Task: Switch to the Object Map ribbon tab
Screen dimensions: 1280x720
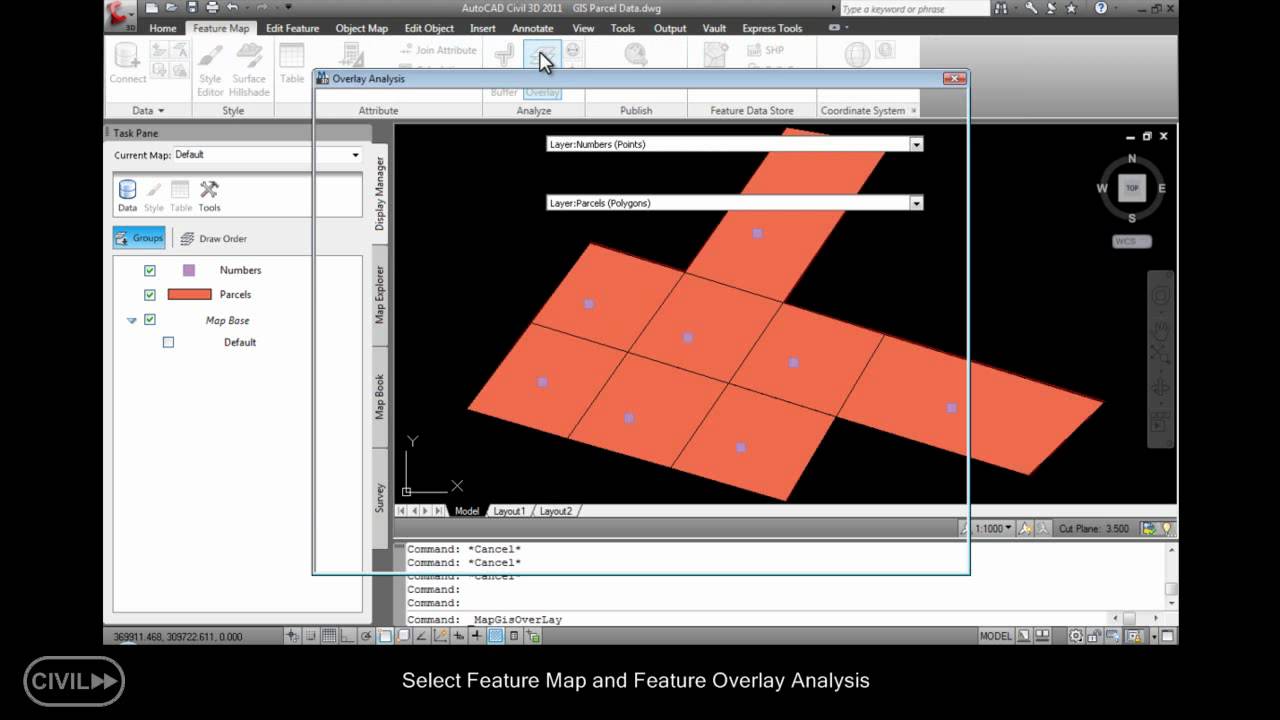Action: coord(362,28)
